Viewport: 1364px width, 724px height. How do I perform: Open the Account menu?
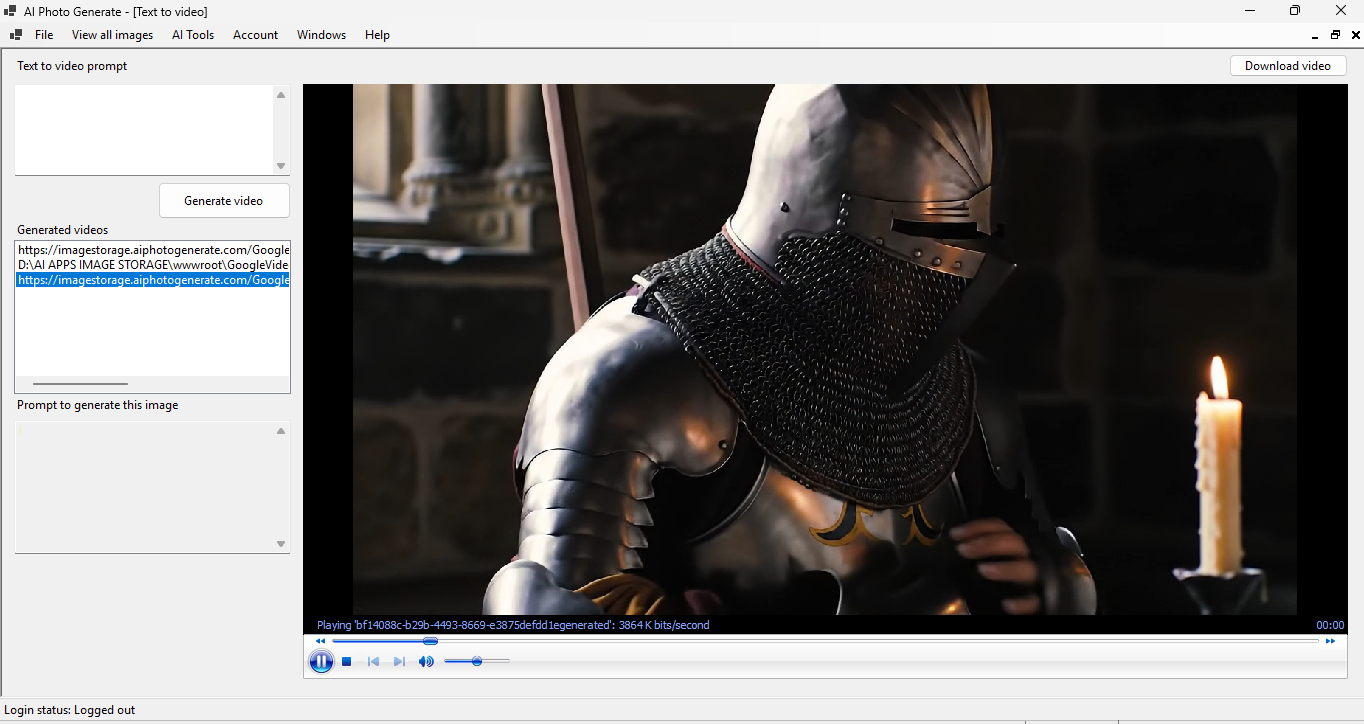[255, 35]
